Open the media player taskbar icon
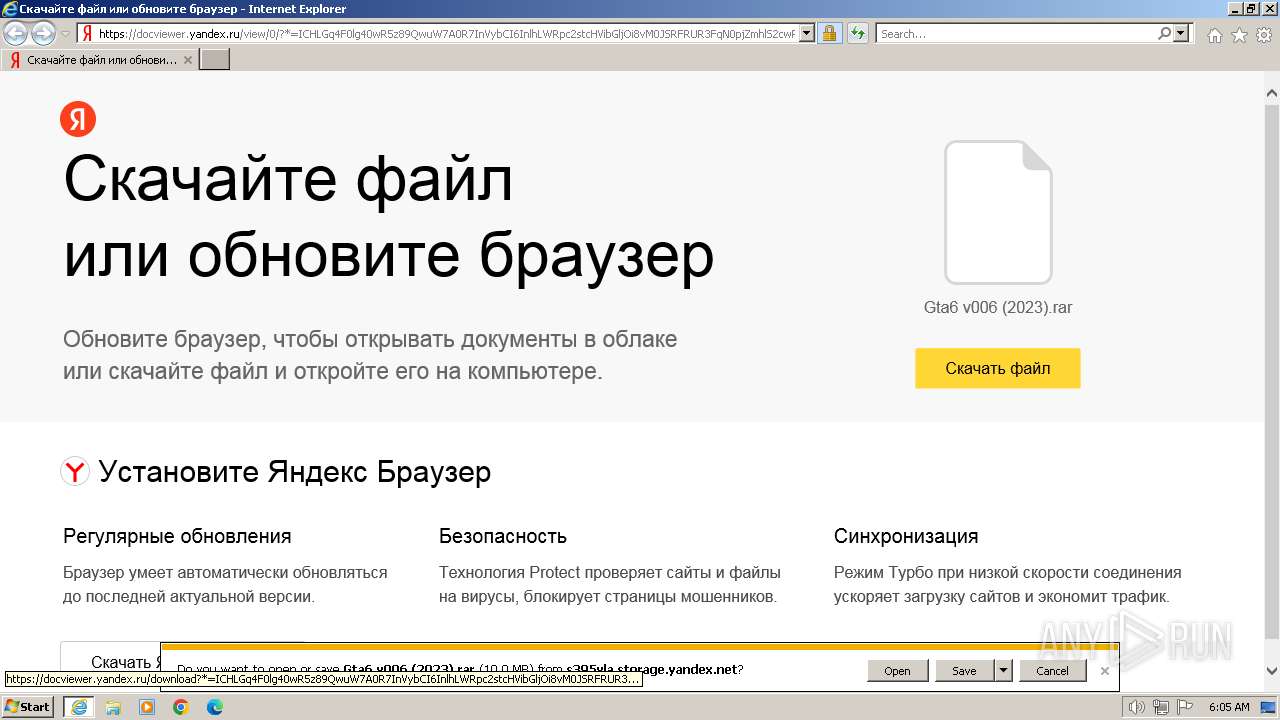 click(147, 707)
